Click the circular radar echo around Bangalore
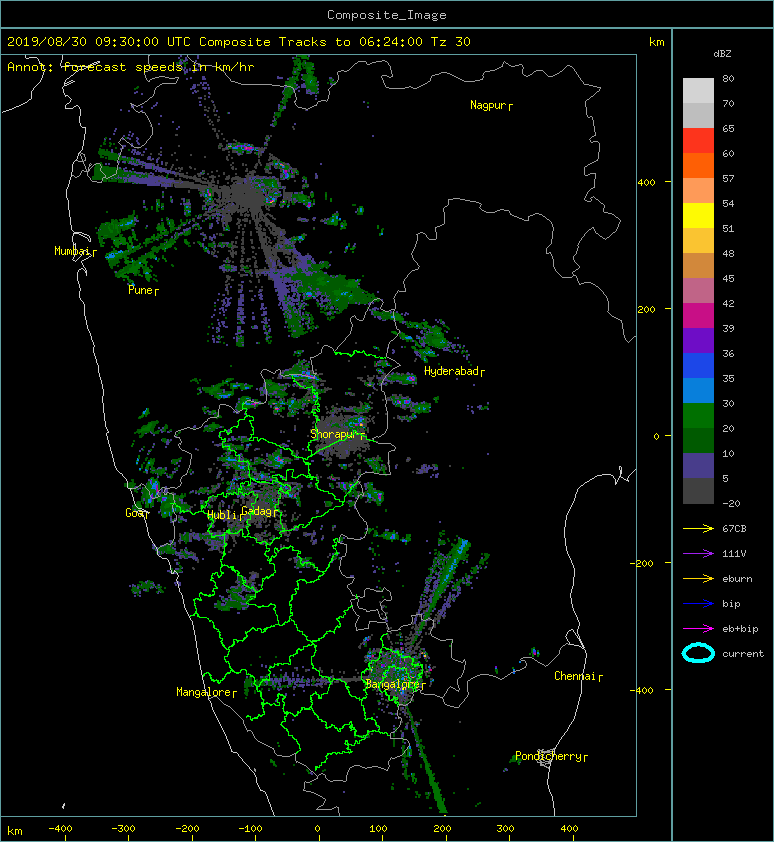 [x=396, y=674]
